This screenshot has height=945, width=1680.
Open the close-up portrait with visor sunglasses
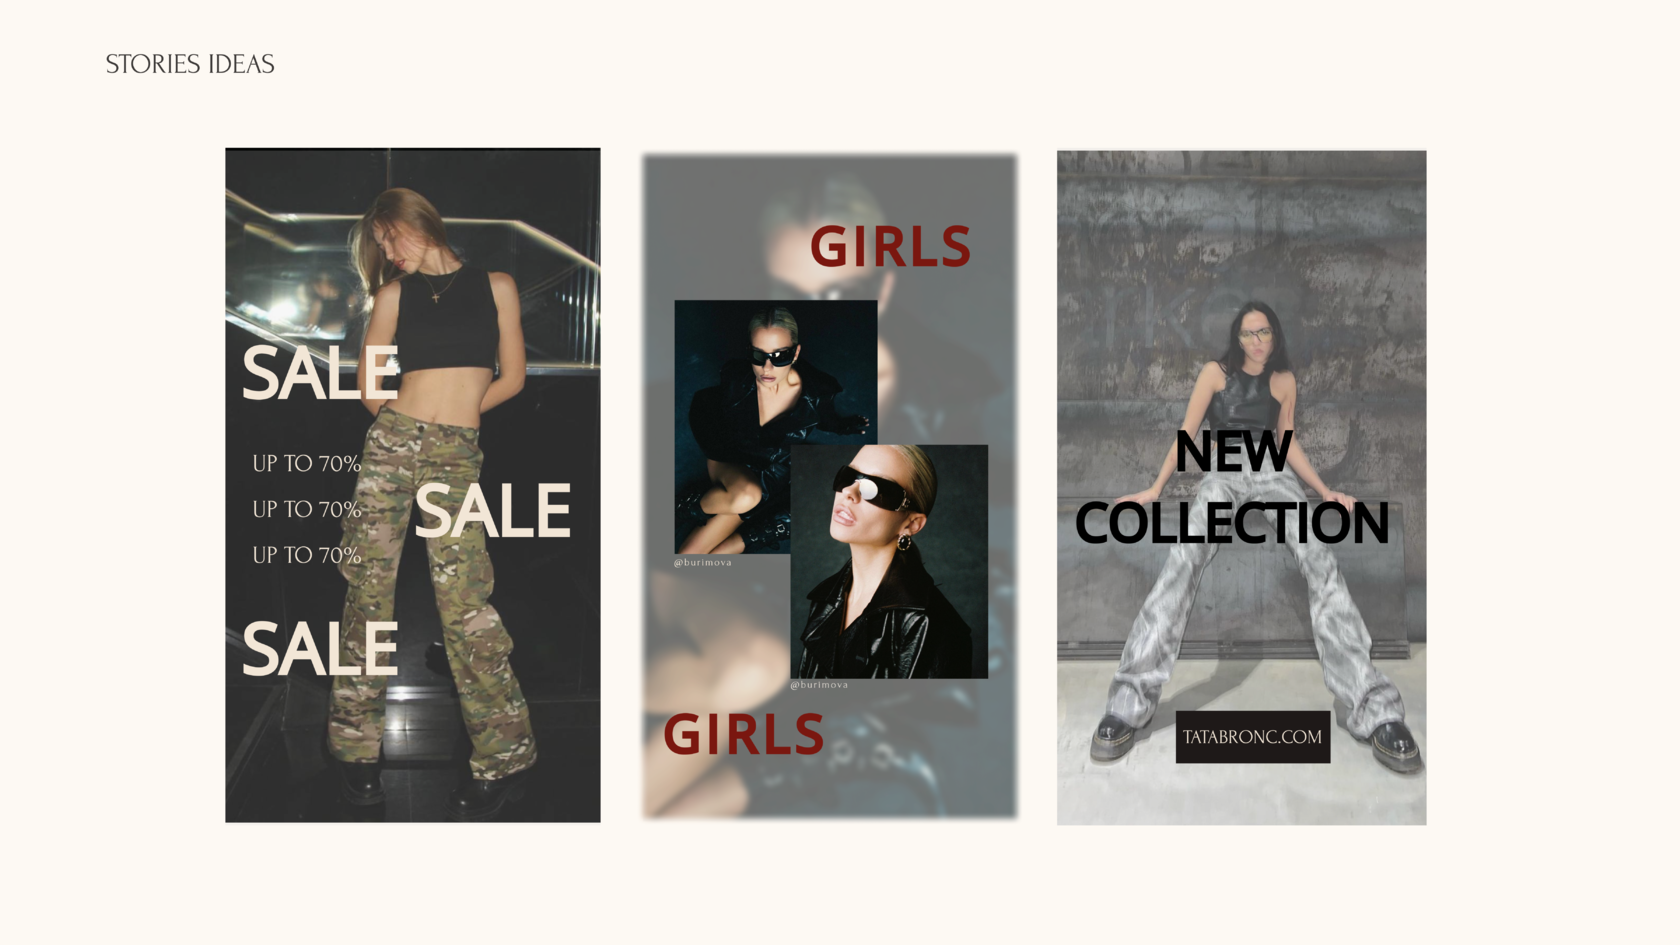889,561
